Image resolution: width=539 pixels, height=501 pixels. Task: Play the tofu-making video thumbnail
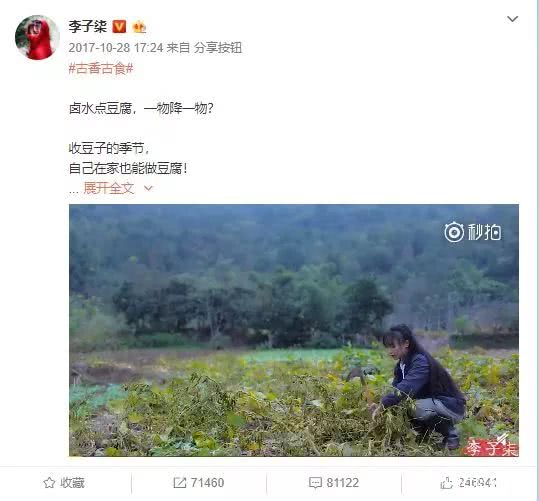(x=294, y=330)
